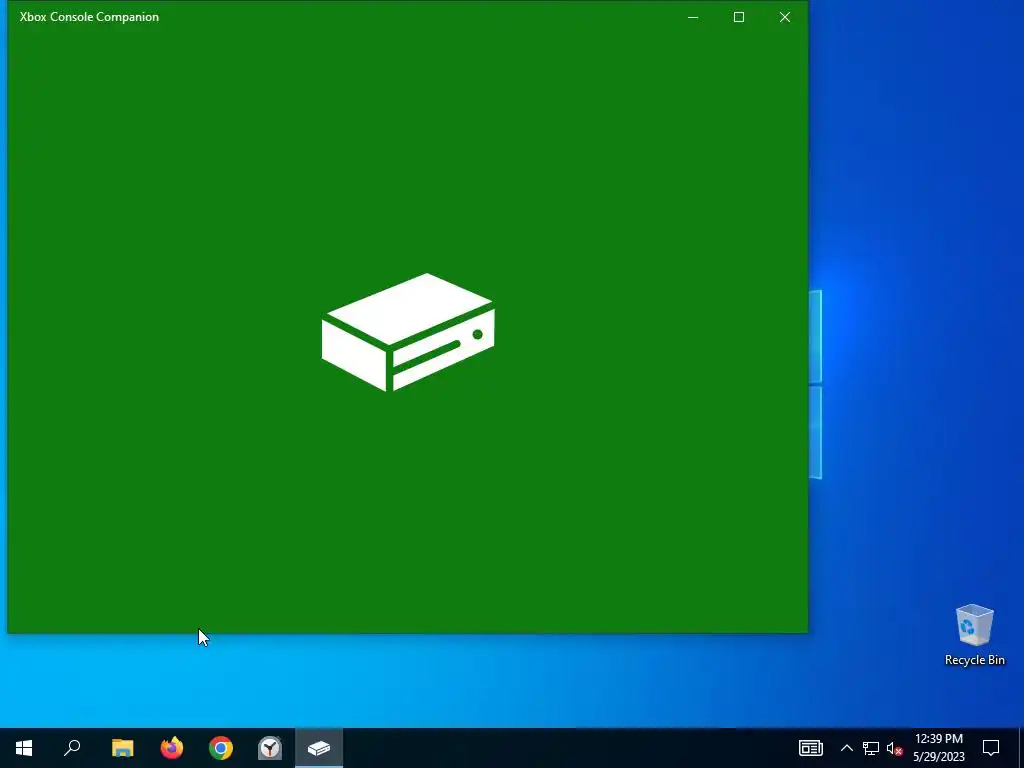Open Firefox from the taskbar
1024x768 pixels.
172,748
